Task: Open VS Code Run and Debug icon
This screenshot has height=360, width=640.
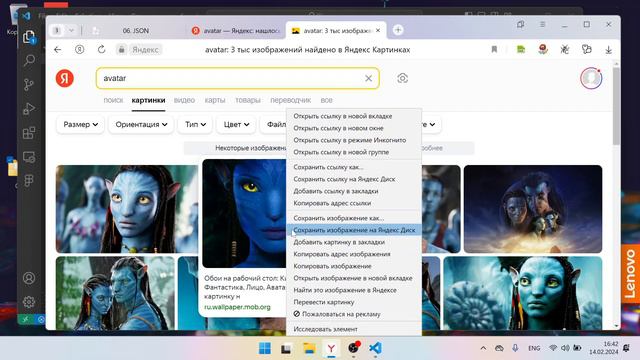Action: pos(29,109)
